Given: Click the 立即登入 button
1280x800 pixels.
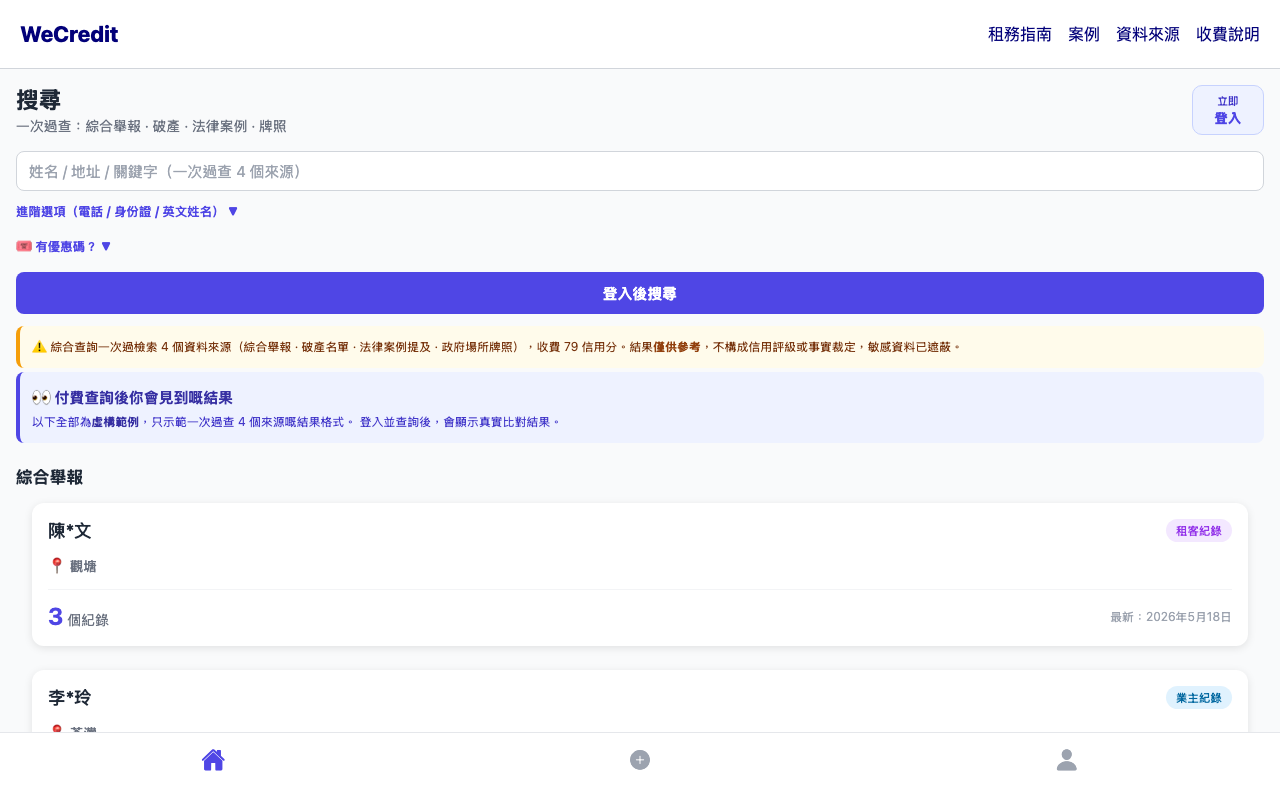Looking at the screenshot, I should [1228, 110].
